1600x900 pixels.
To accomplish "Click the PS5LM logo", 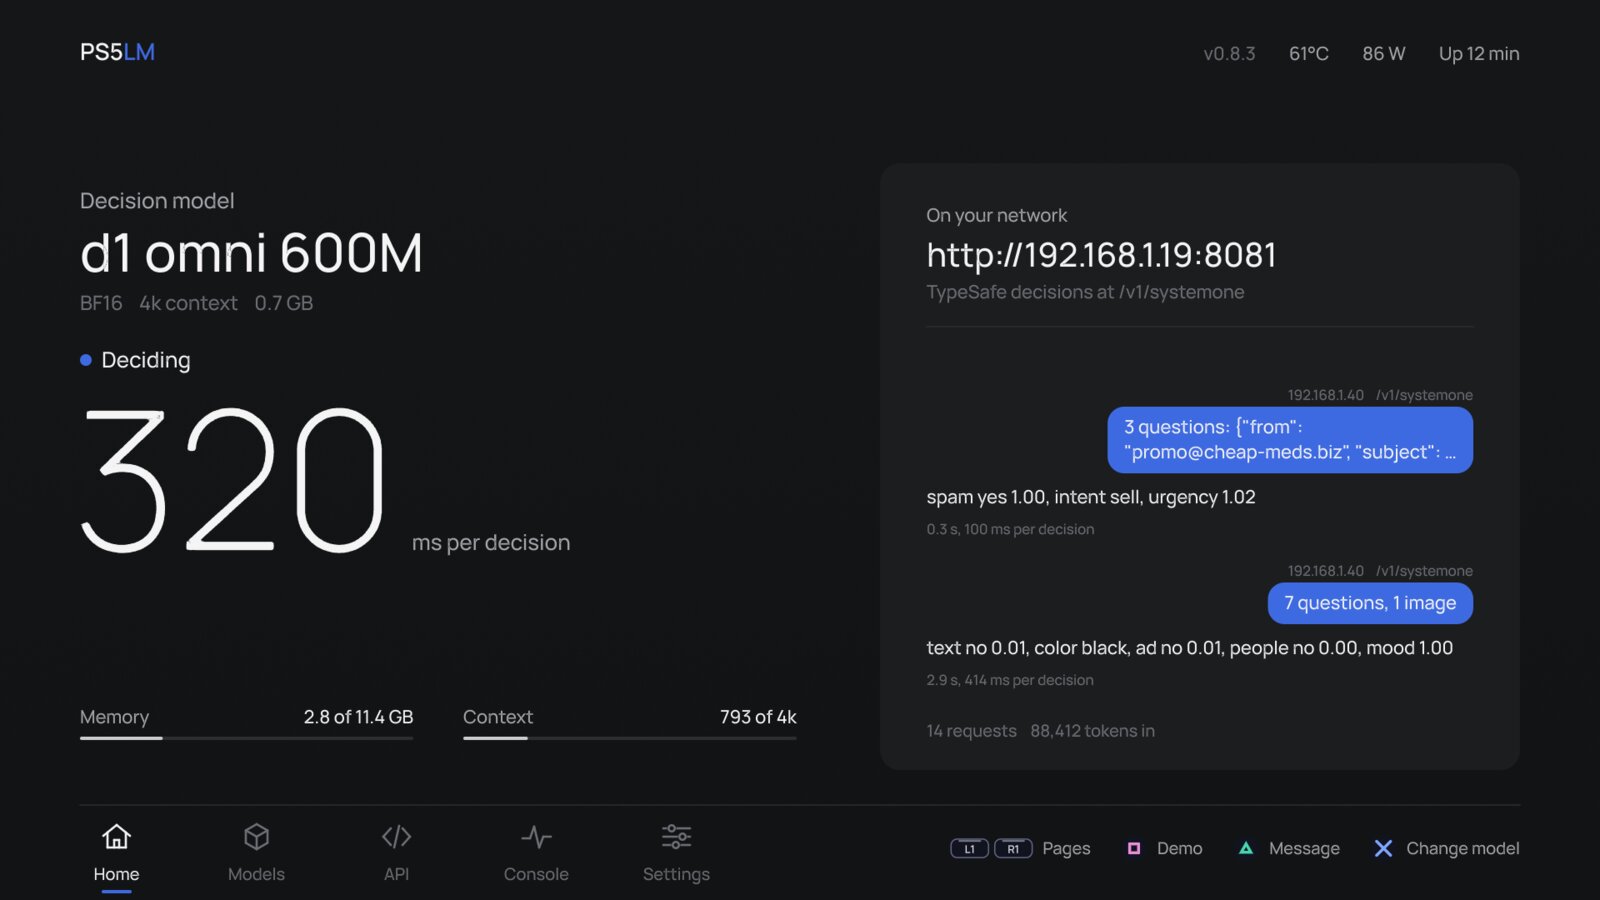I will tap(117, 52).
